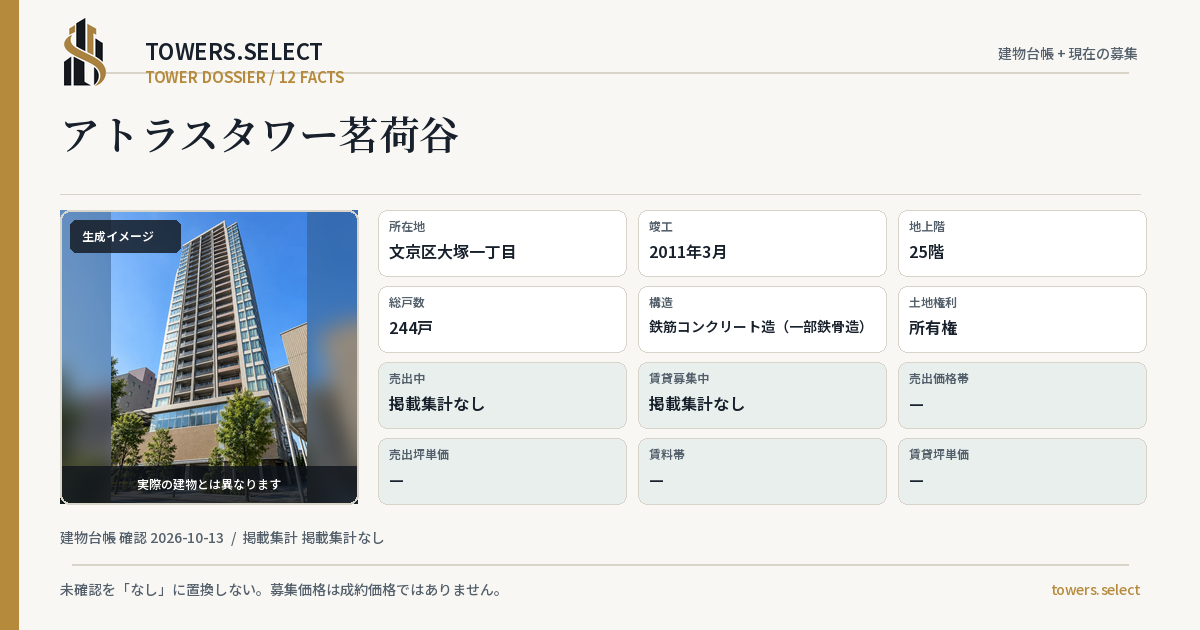Click the 賃貸坪単価 fact card
This screenshot has height=630, width=1200.
tap(1022, 471)
